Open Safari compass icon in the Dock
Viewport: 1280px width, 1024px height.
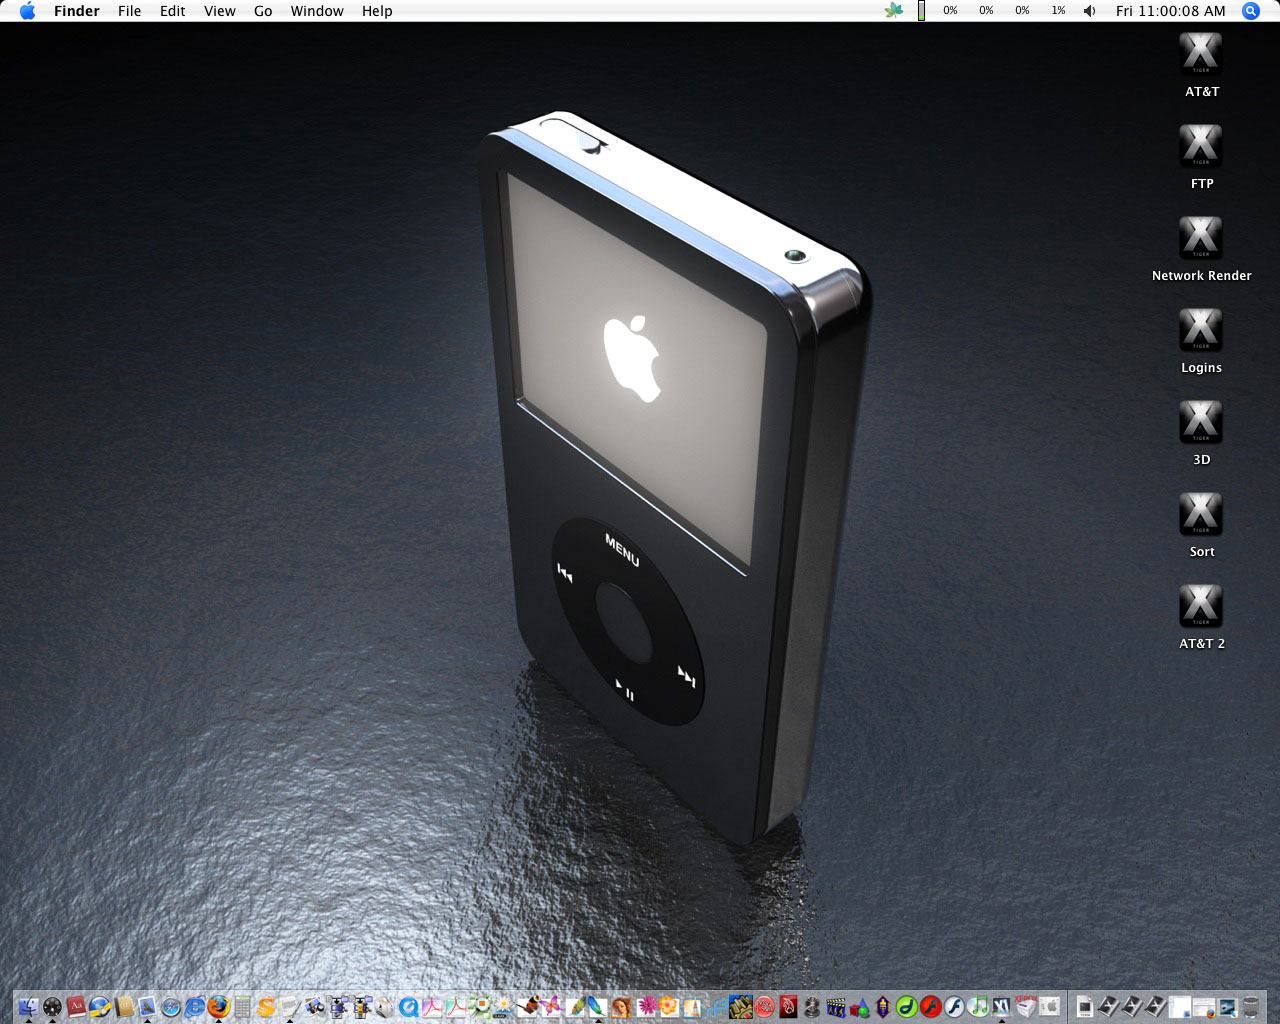click(171, 1006)
